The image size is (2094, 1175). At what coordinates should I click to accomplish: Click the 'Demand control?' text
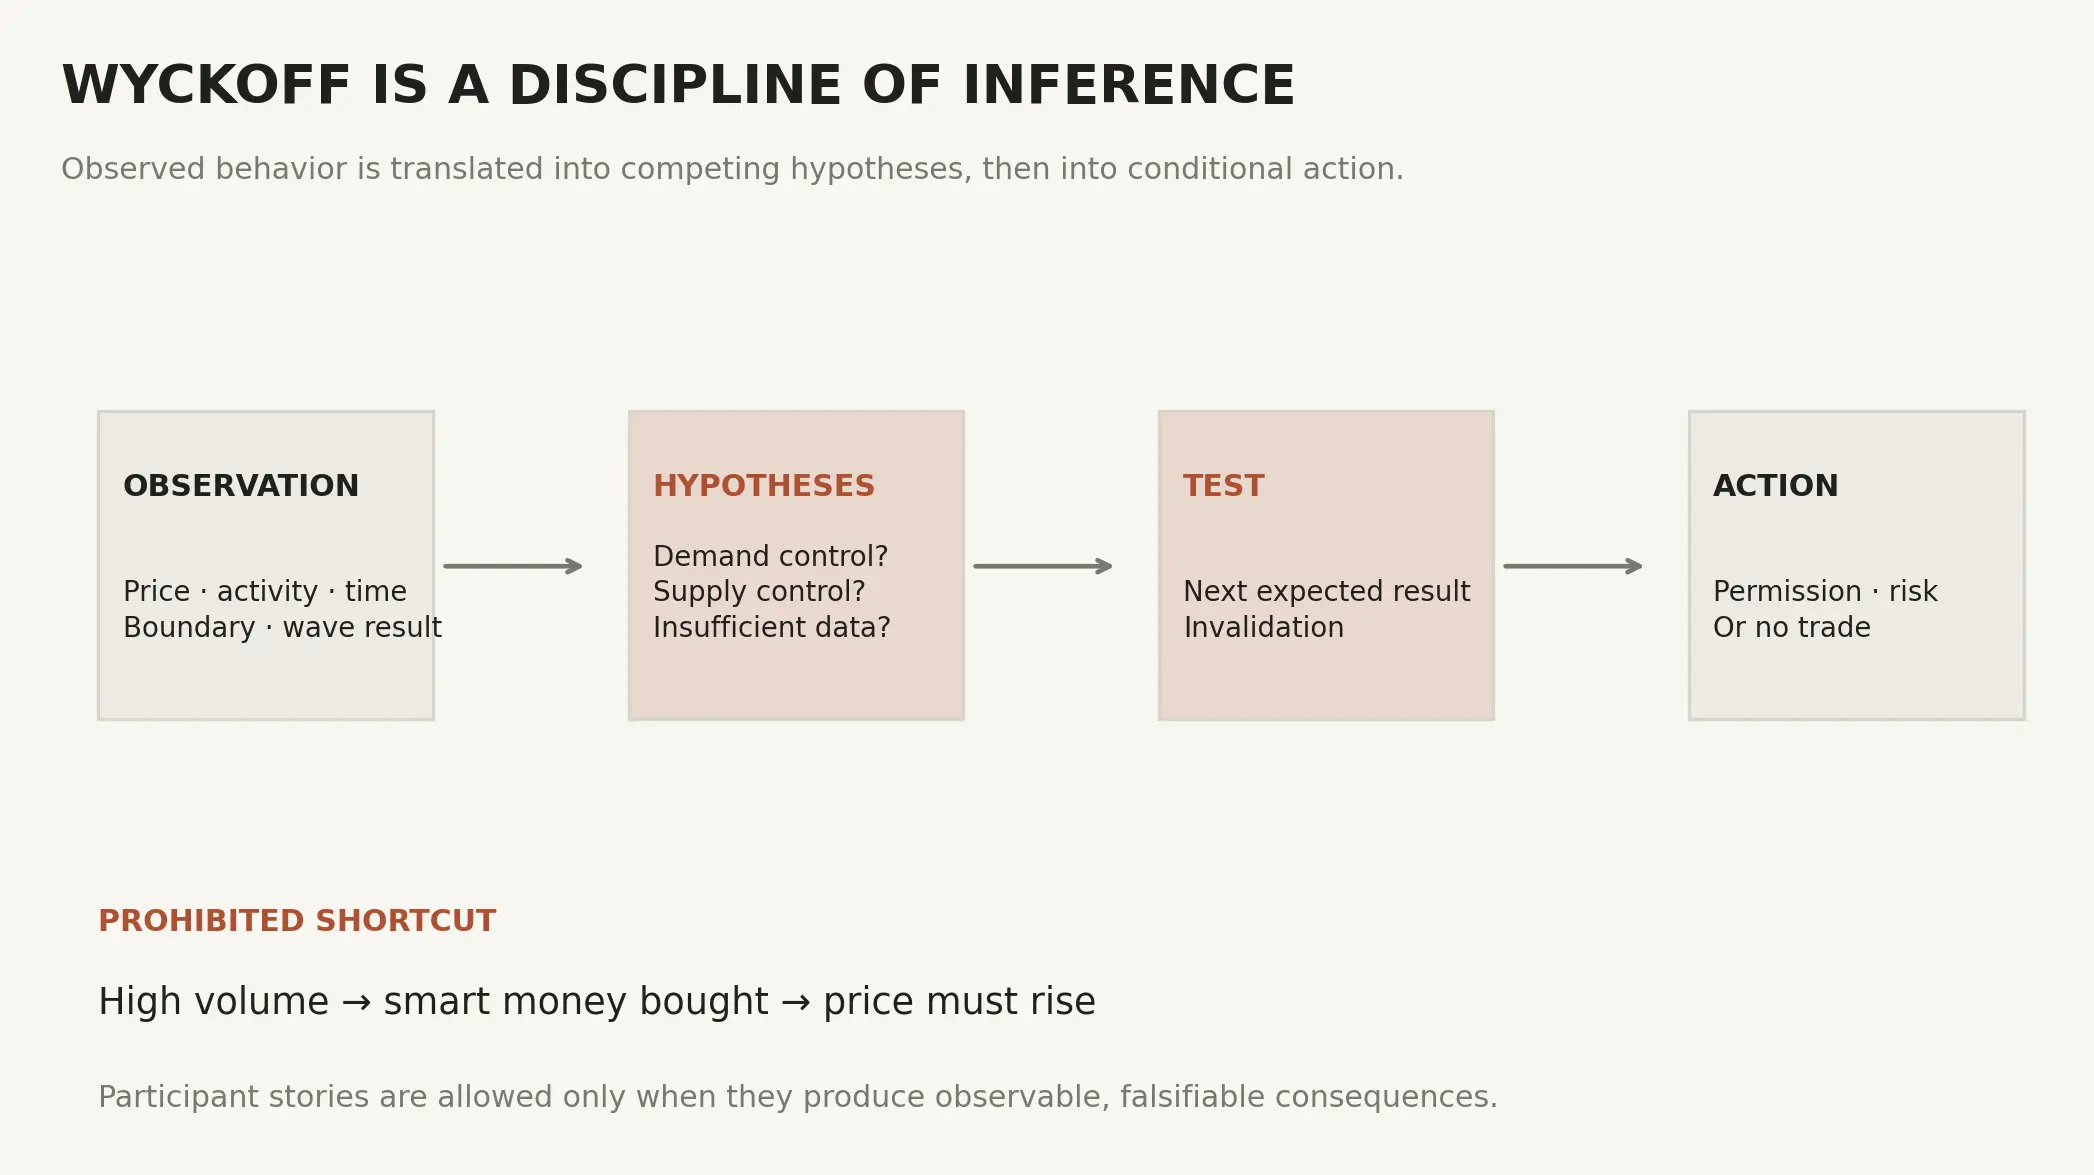[771, 556]
